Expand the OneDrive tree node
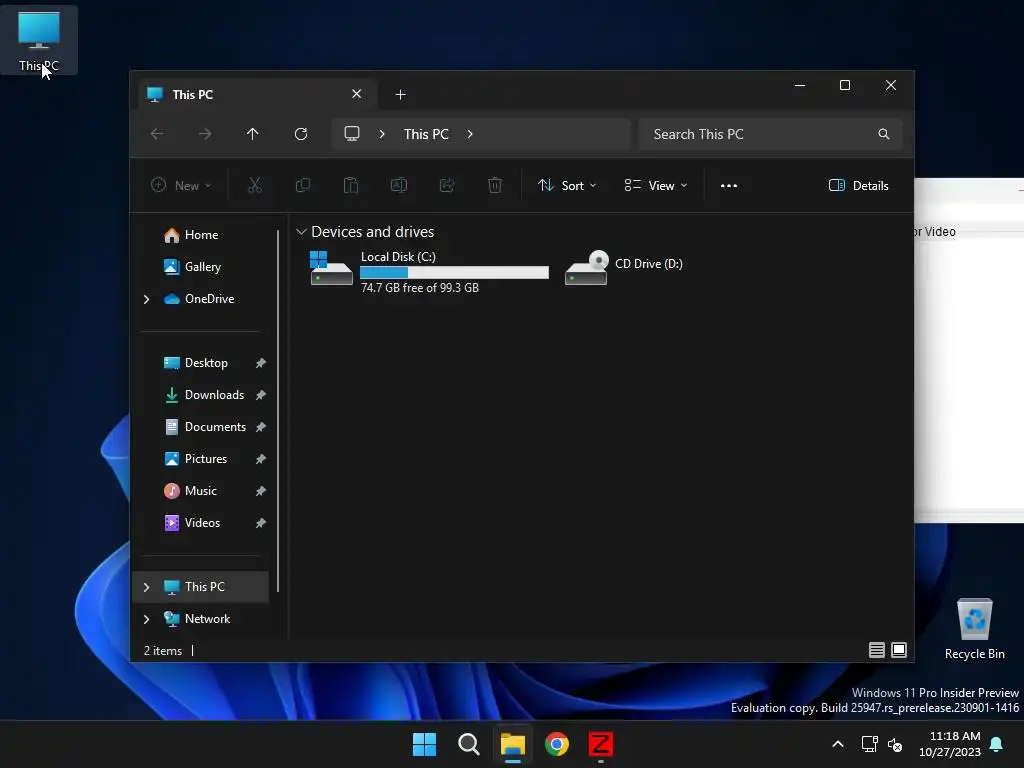The height and width of the screenshot is (768, 1024). (x=146, y=299)
